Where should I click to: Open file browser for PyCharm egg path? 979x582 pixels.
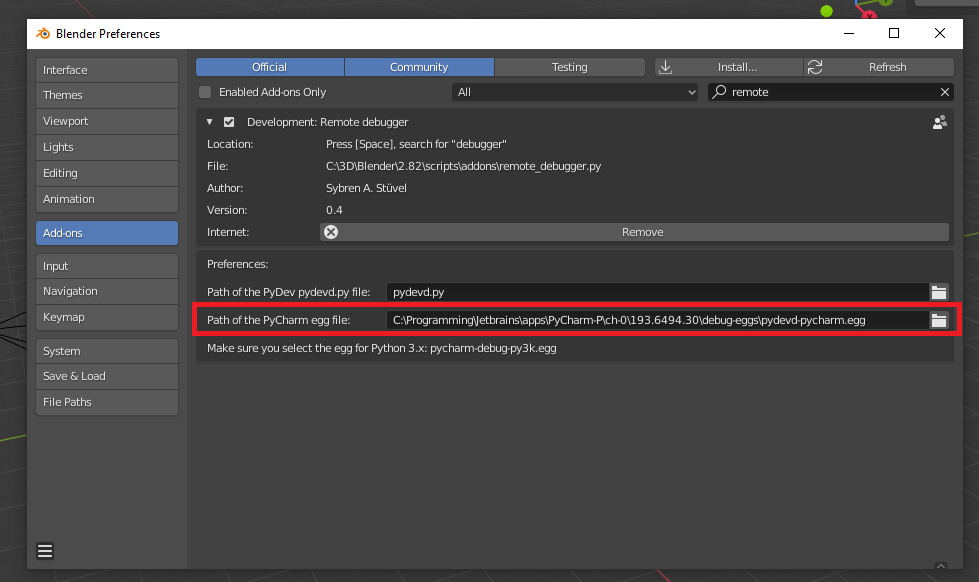click(938, 318)
